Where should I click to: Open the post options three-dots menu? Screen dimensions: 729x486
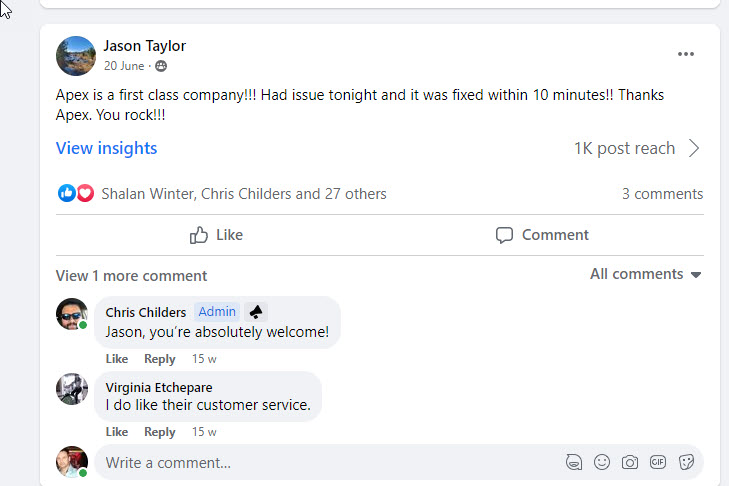(x=685, y=54)
